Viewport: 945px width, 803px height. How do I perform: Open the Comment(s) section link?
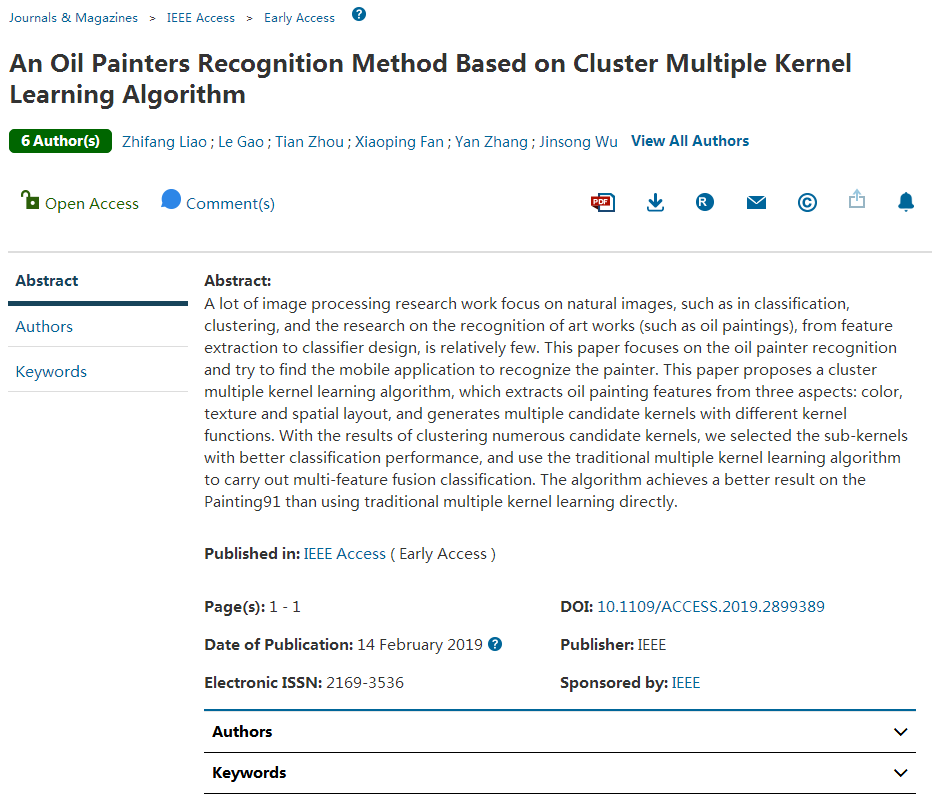229,203
